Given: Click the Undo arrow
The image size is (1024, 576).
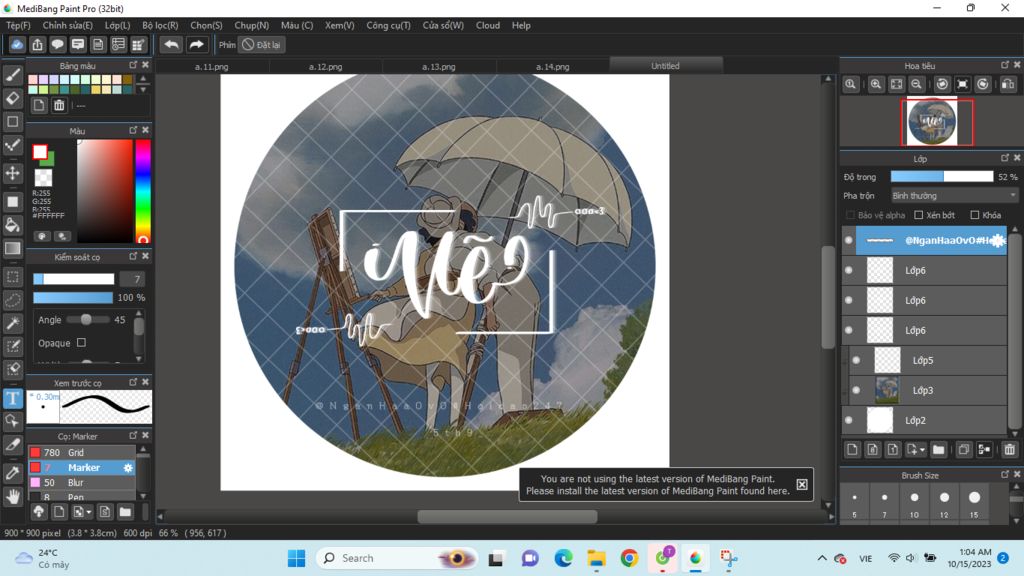Looking at the screenshot, I should pos(171,44).
